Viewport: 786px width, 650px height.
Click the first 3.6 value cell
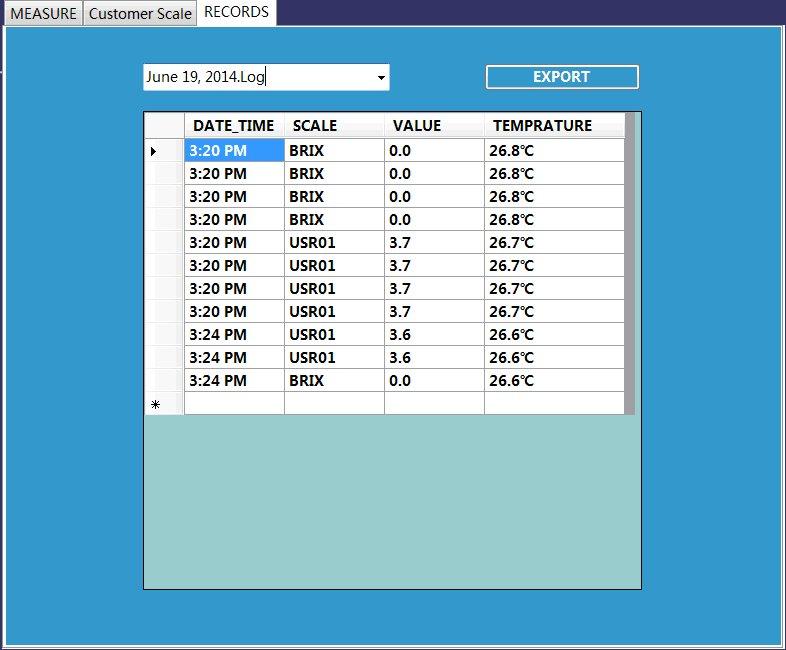click(434, 335)
